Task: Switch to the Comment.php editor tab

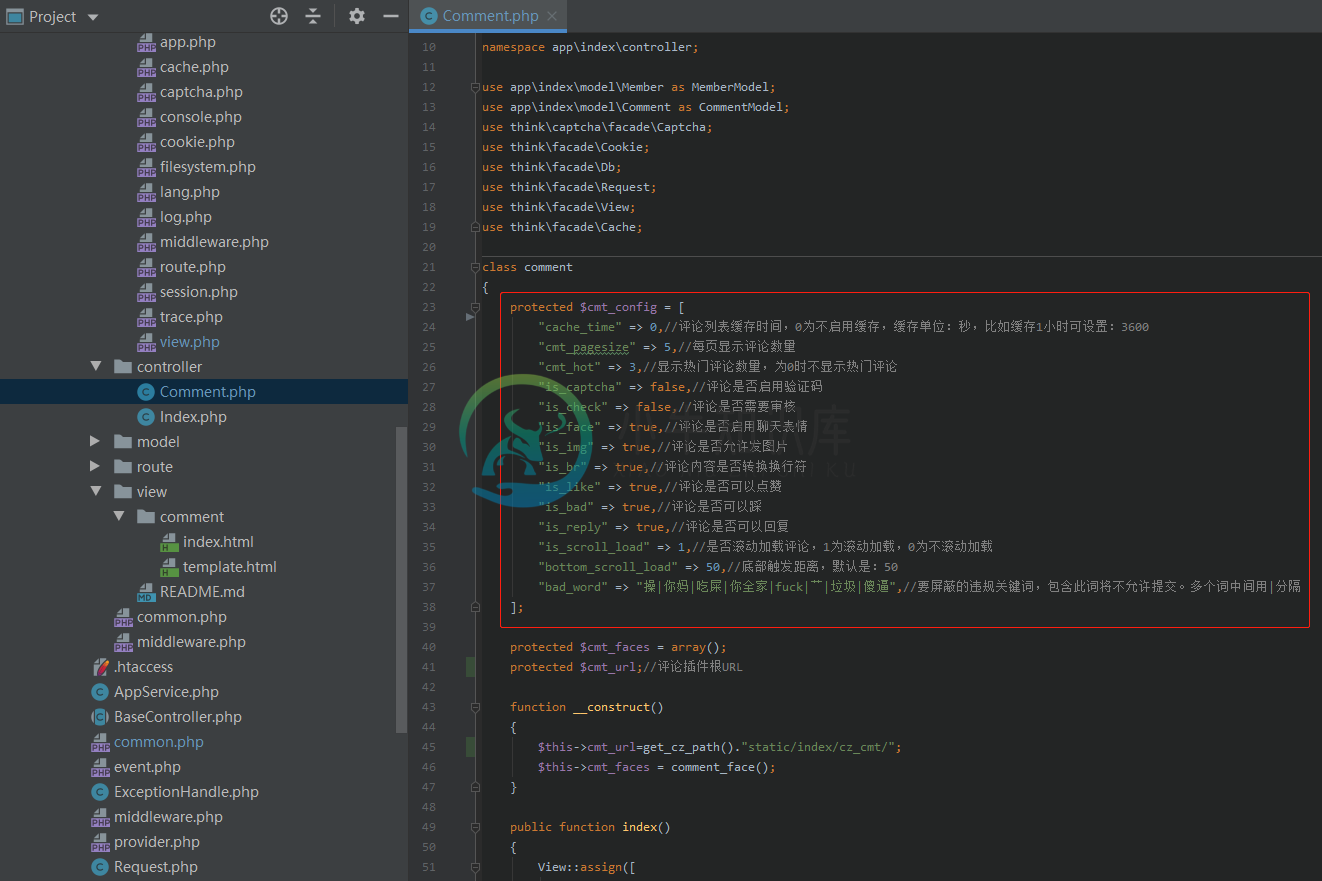Action: click(x=490, y=16)
